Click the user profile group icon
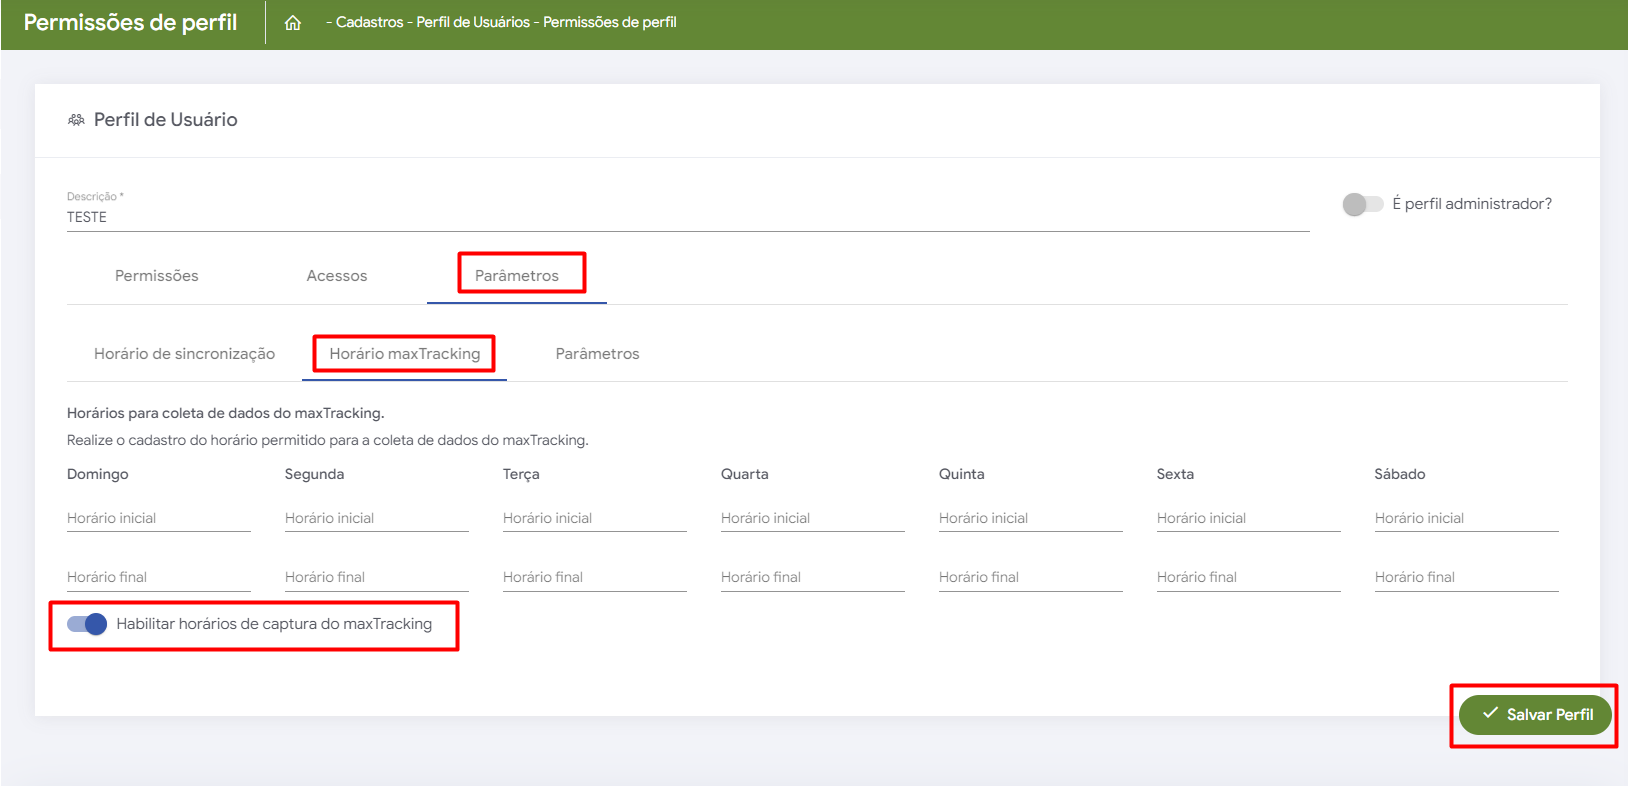 (76, 120)
